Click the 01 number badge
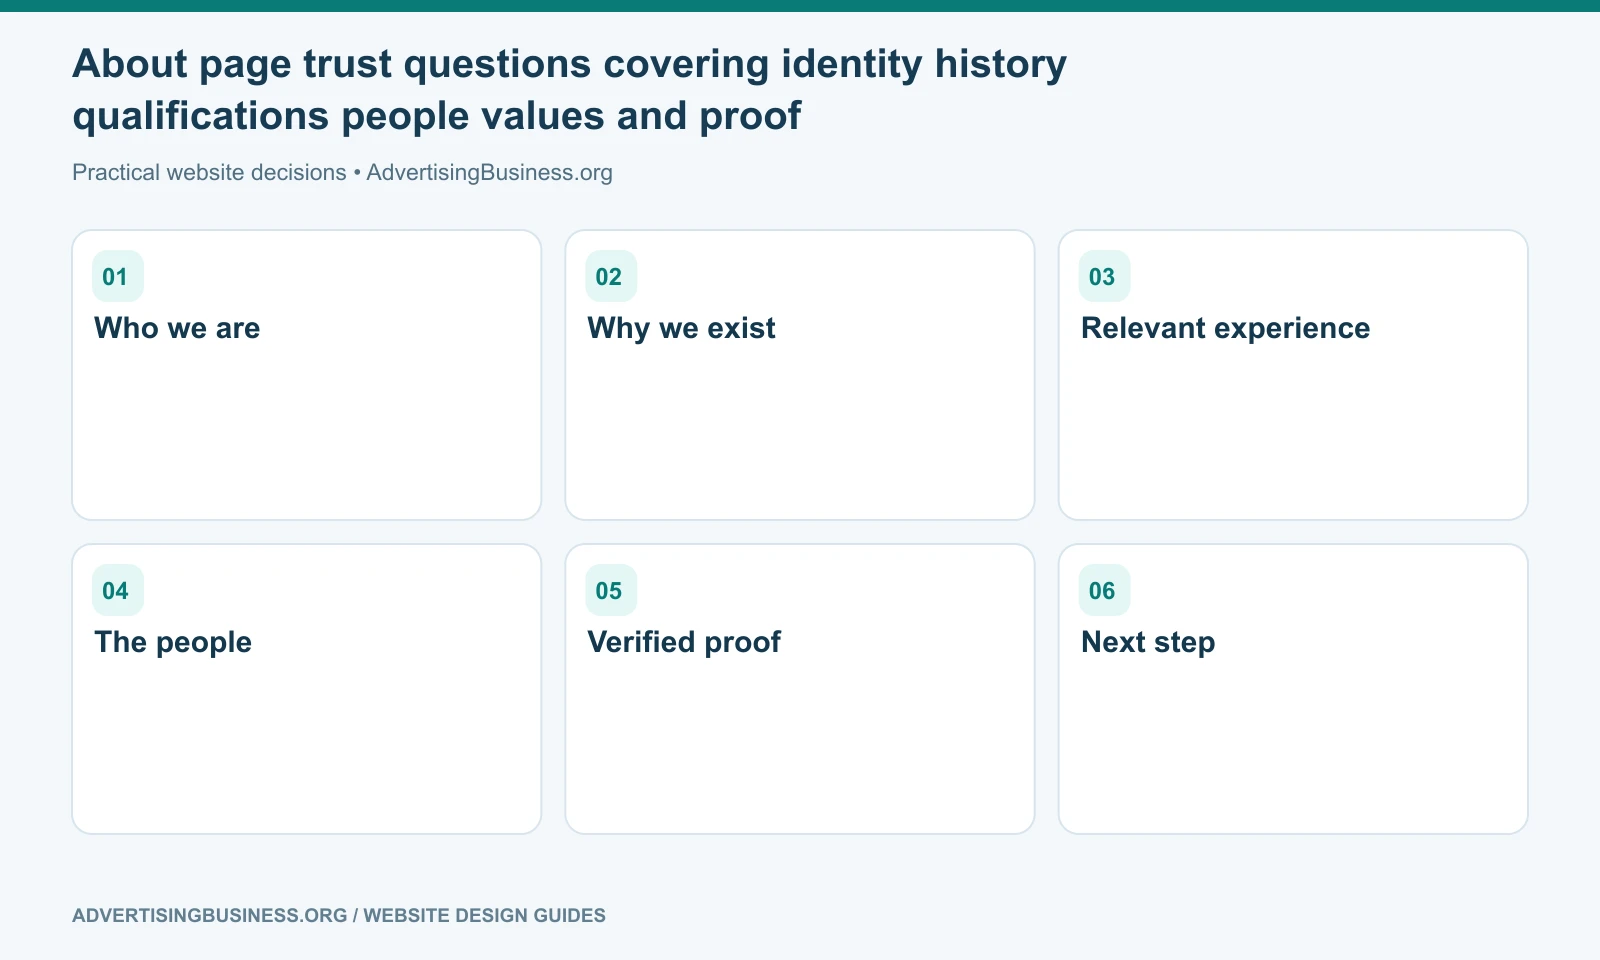Viewport: 1600px width, 960px height. (118, 276)
